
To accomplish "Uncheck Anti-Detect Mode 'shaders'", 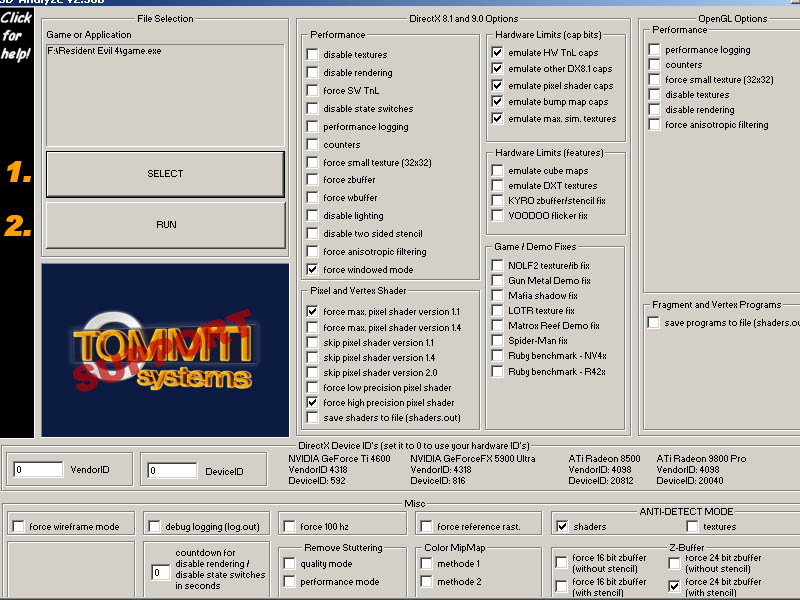I will tap(562, 526).
